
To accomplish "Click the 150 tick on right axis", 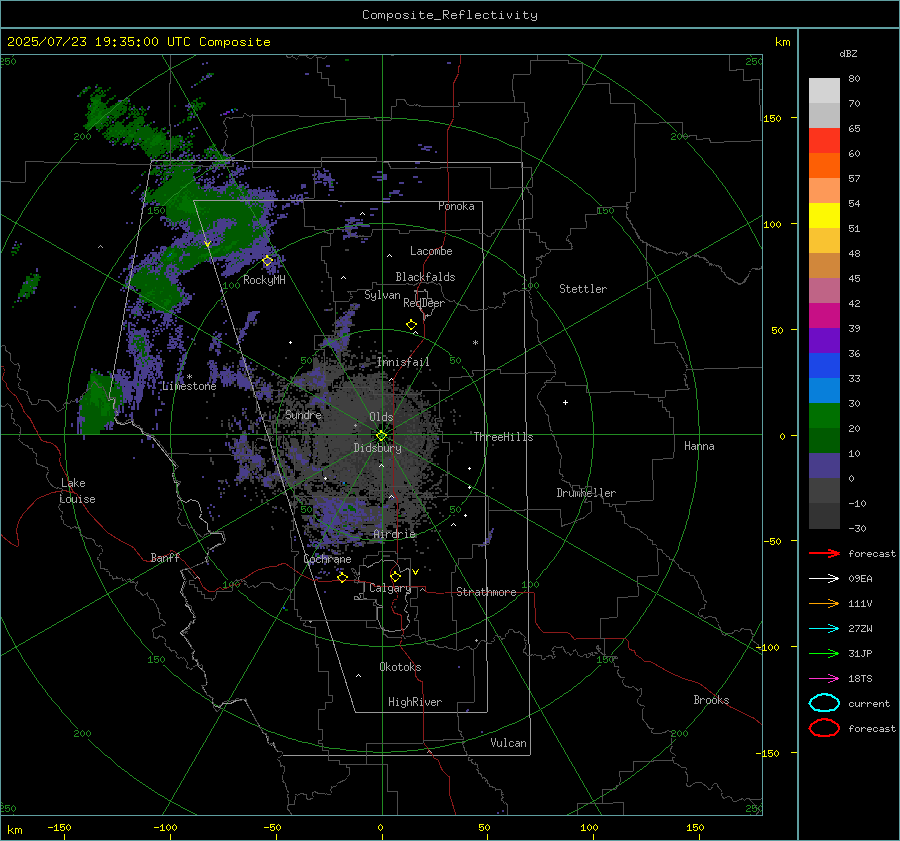I will point(773,118).
